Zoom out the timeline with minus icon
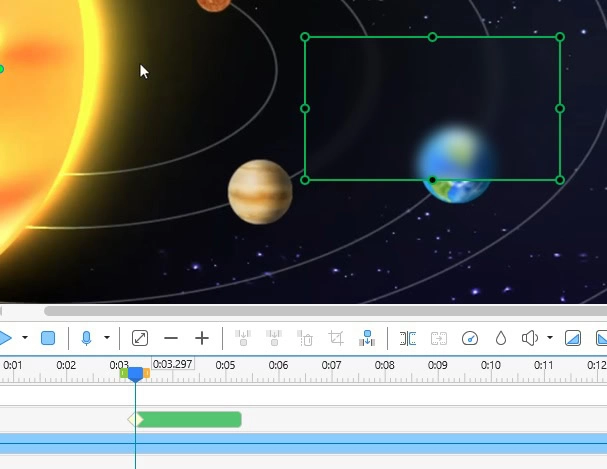The width and height of the screenshot is (607, 469). pyautogui.click(x=171, y=338)
